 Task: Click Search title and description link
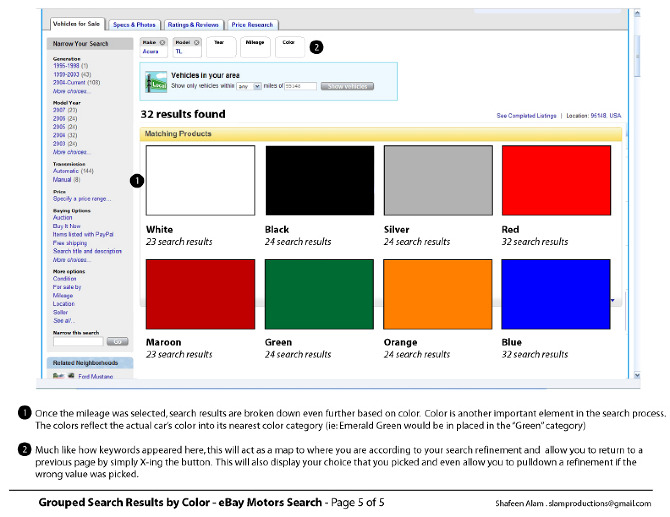(x=87, y=251)
